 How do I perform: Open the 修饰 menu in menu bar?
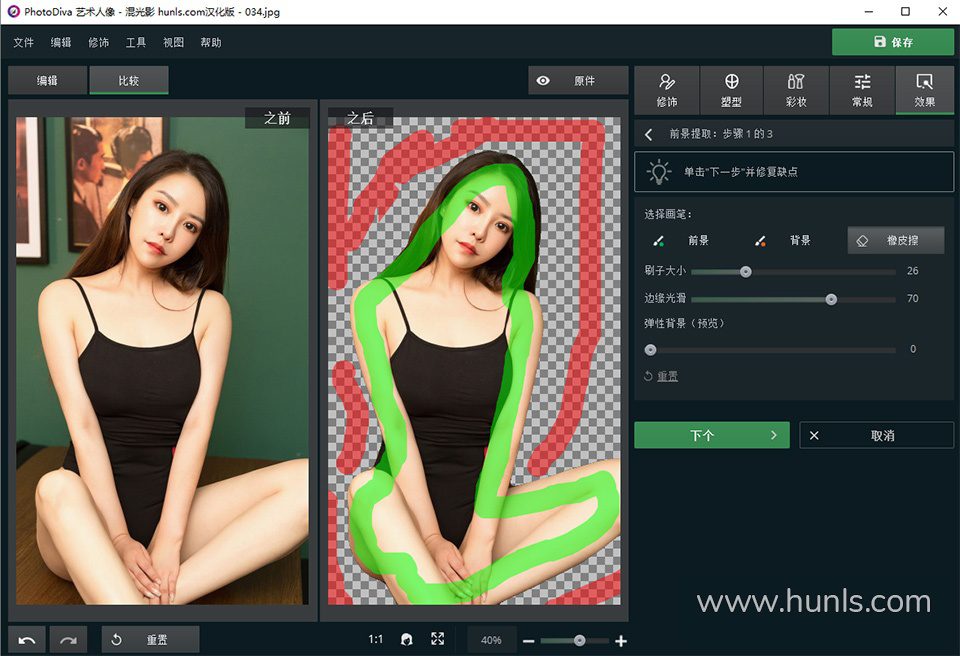(x=98, y=42)
